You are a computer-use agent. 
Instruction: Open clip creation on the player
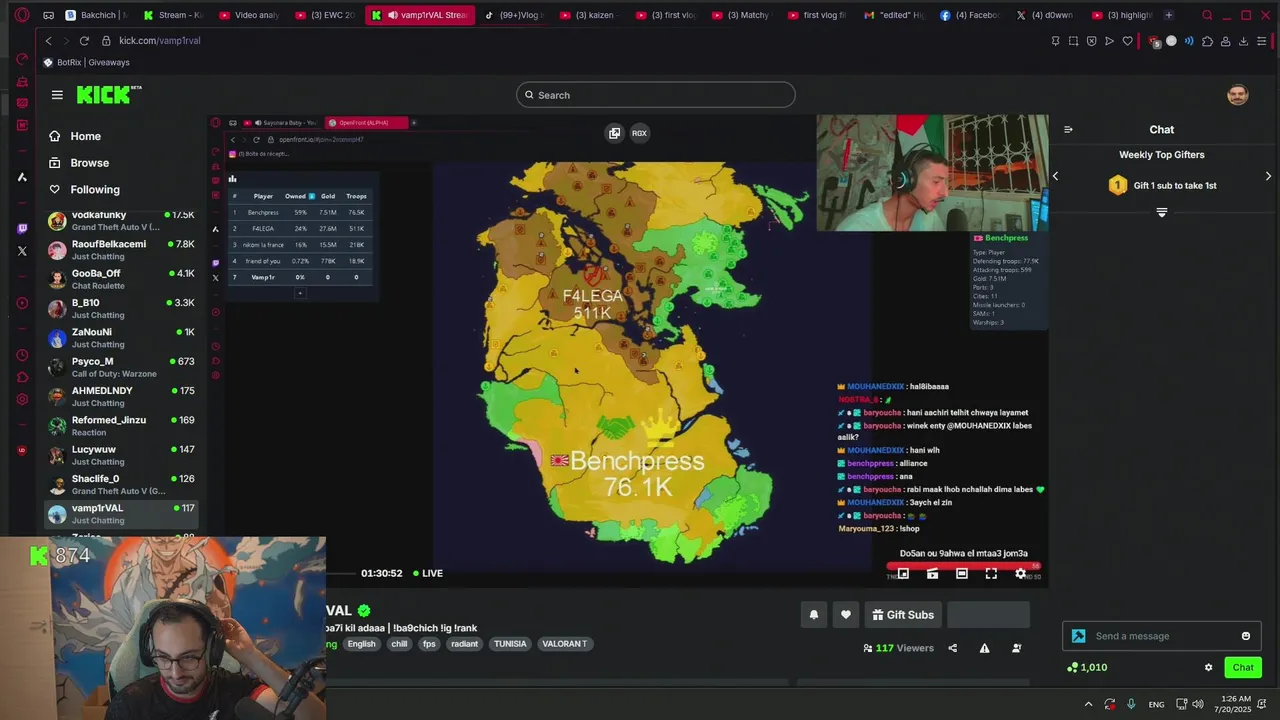[932, 574]
